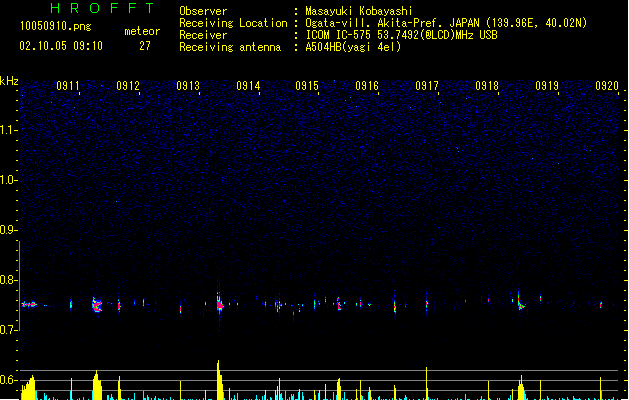Click the 0916 time marker

(x=367, y=86)
